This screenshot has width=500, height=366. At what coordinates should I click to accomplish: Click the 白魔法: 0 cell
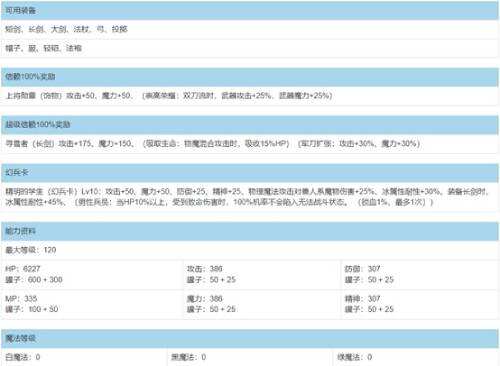84,357
